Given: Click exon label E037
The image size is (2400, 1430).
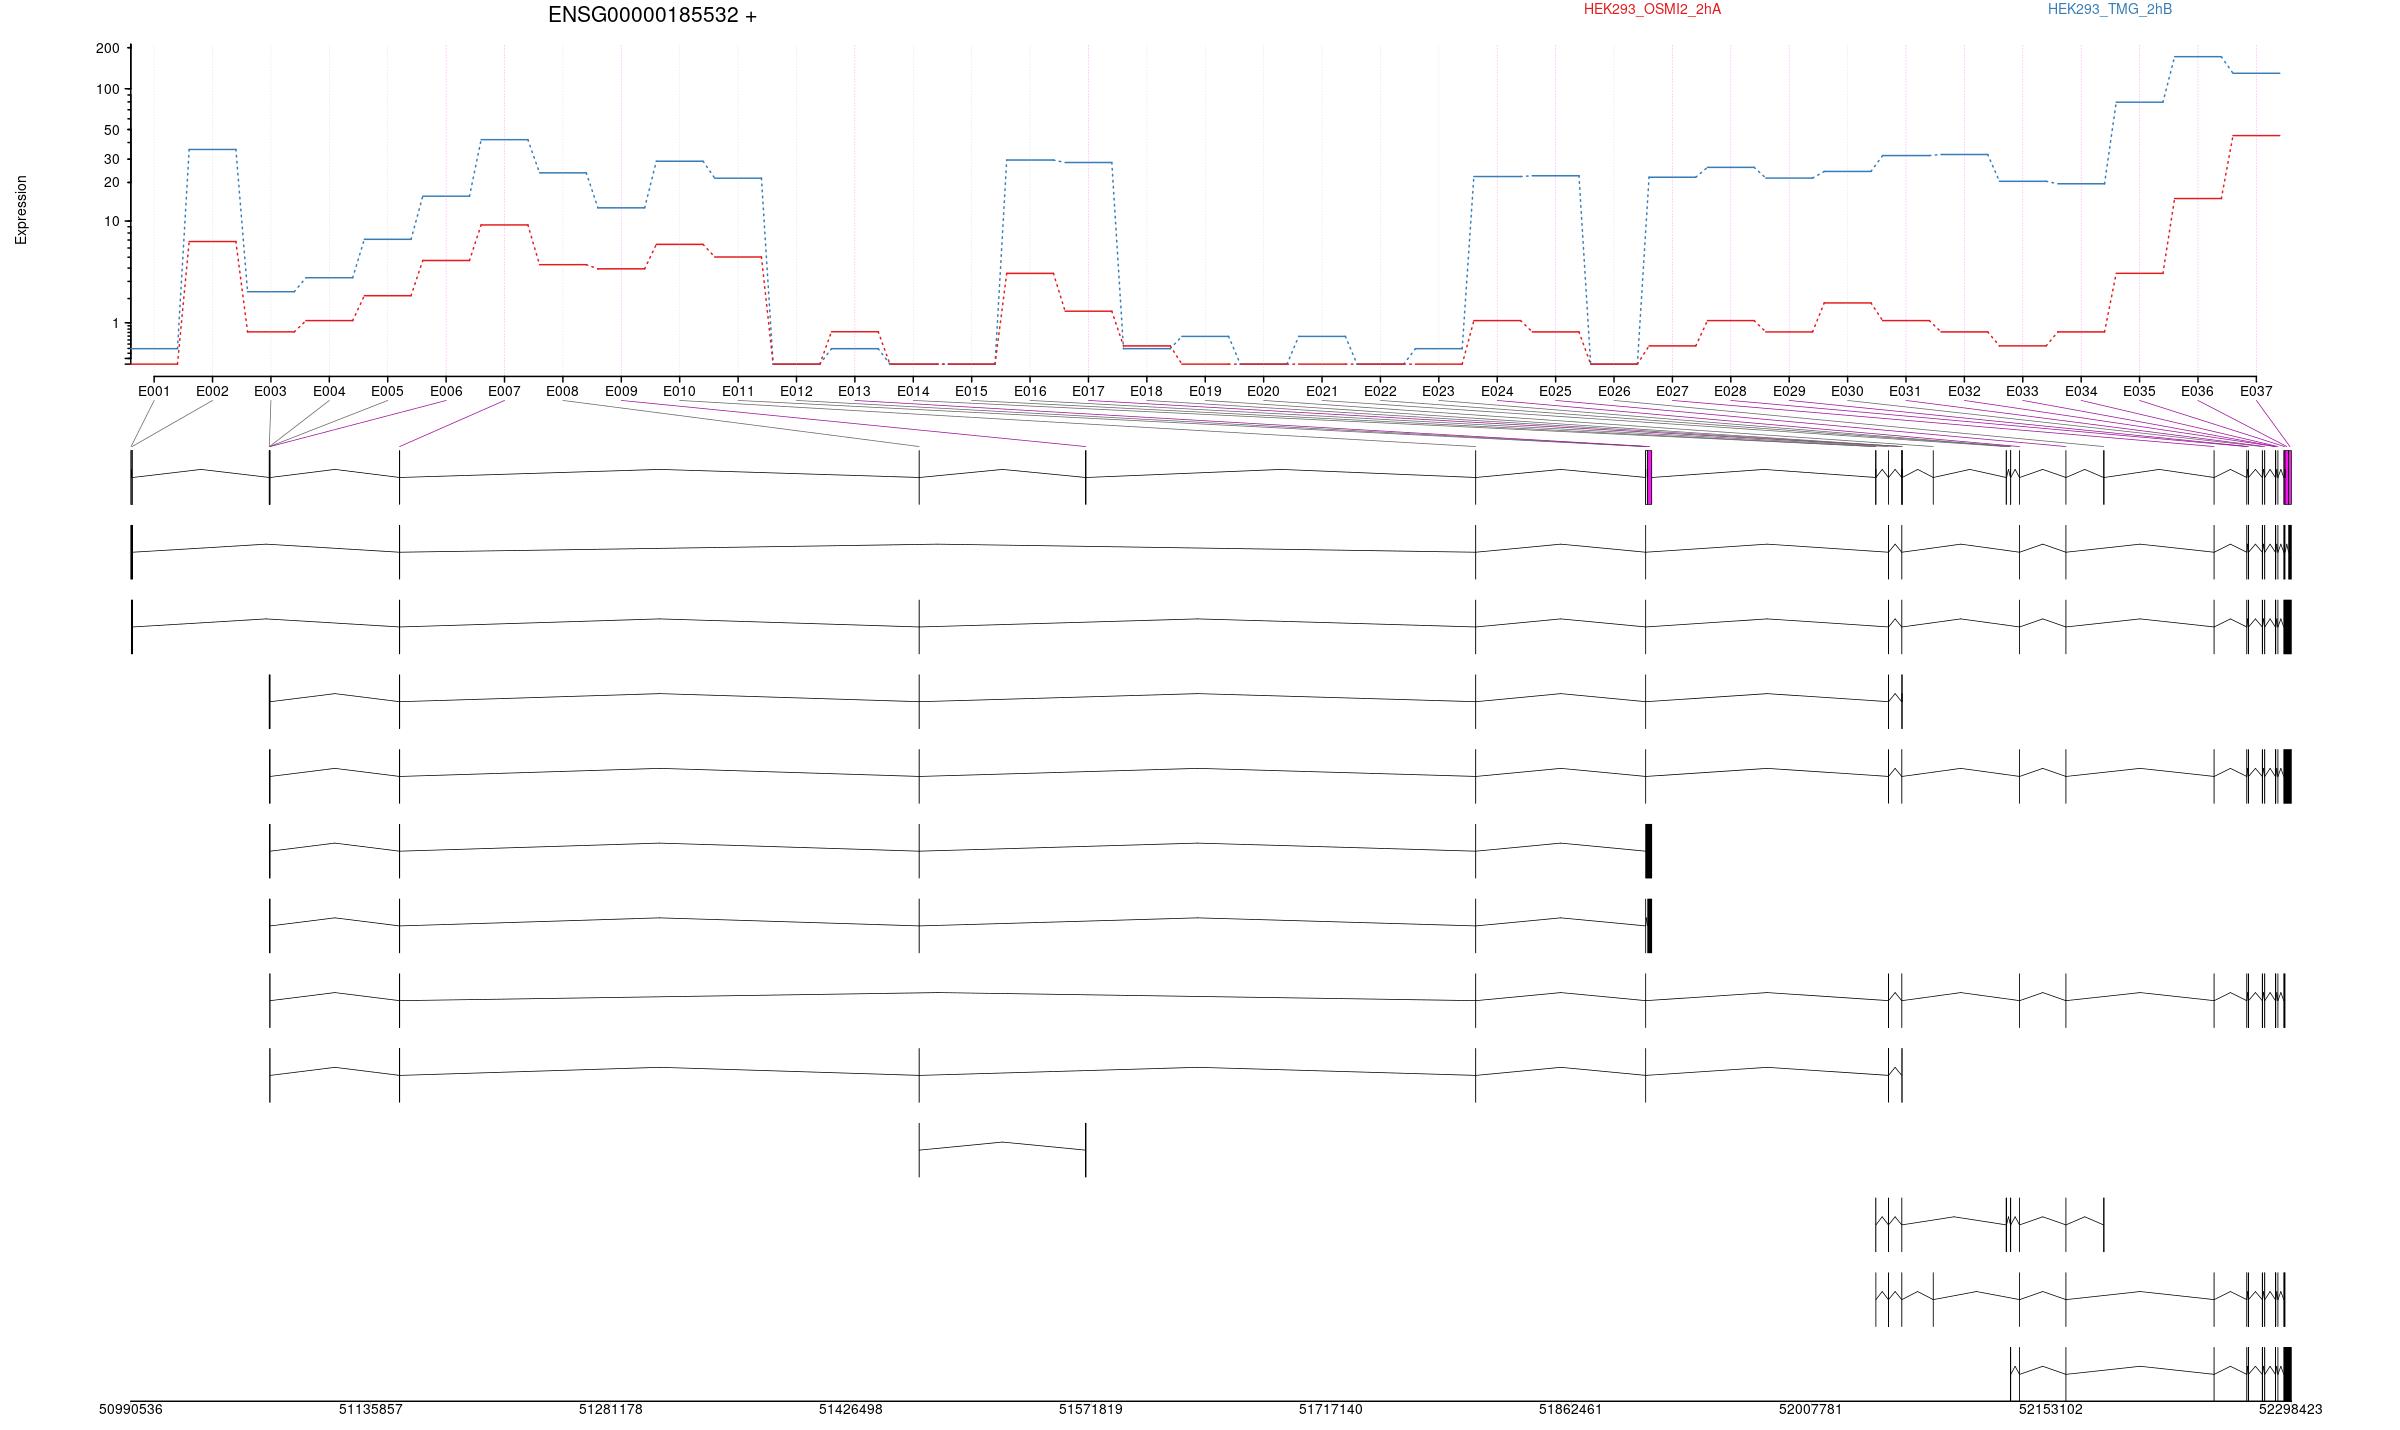Looking at the screenshot, I should coord(2256,391).
